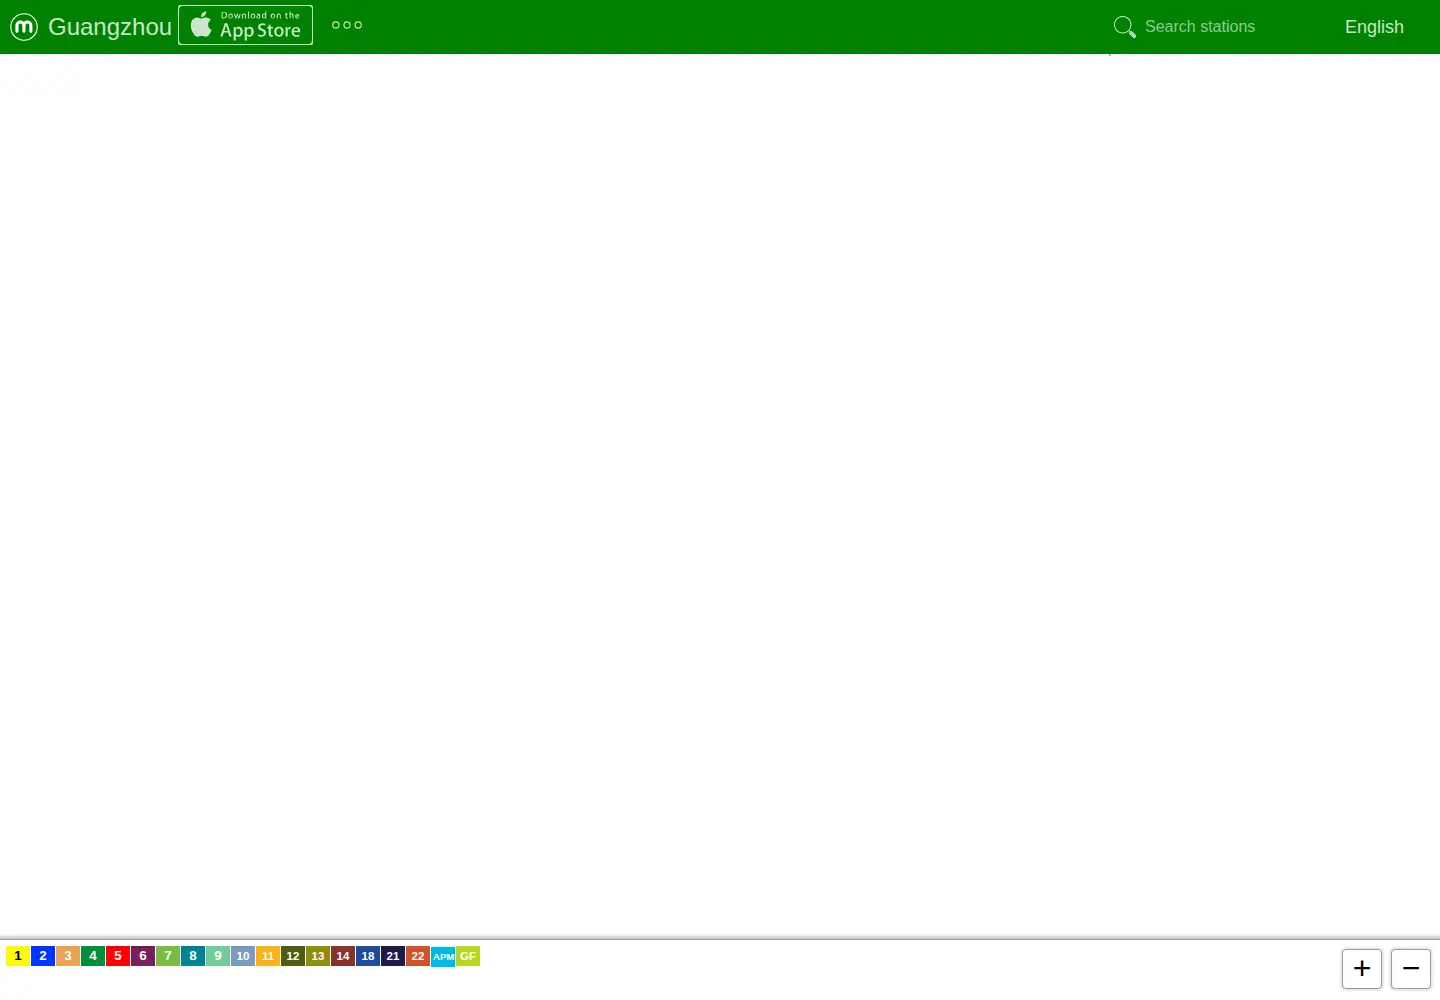1440x1000 pixels.
Task: Choose Line 3 orange badge
Action: pyautogui.click(x=68, y=956)
